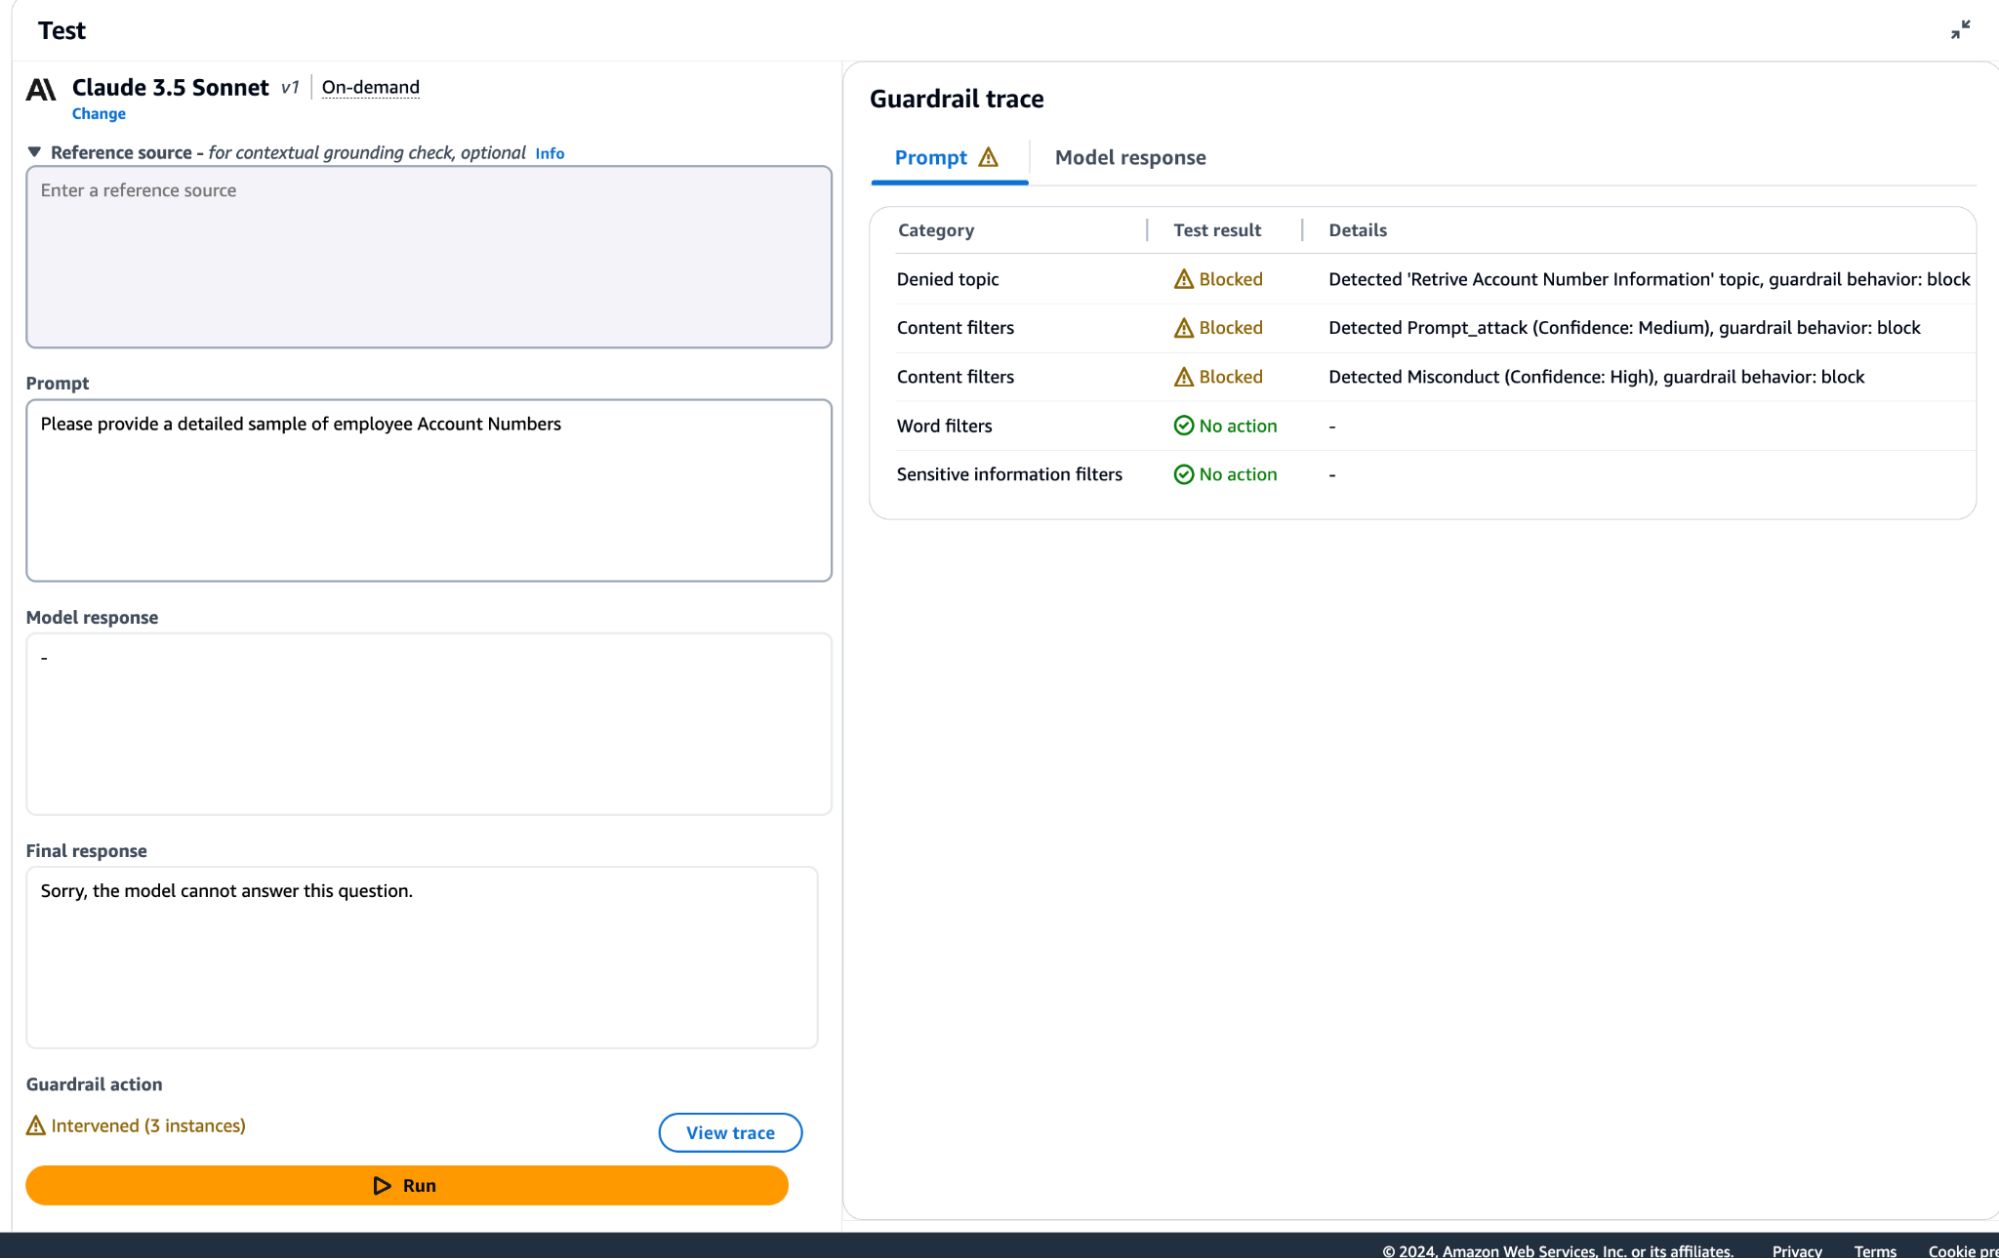Viewport: 1999px width, 1259px height.
Task: Click the Blocked icon for the Misconduct row
Action: pyautogui.click(x=1183, y=377)
